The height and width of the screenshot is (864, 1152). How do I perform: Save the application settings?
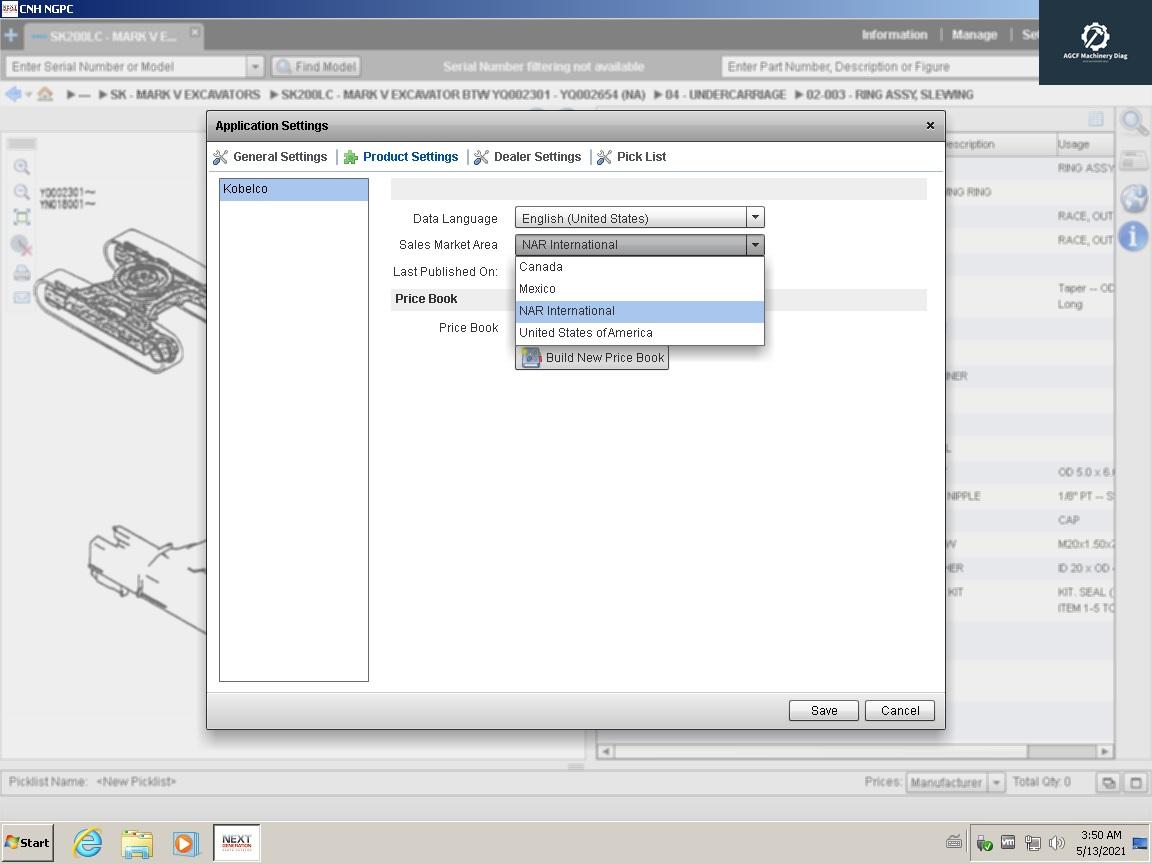(x=823, y=710)
